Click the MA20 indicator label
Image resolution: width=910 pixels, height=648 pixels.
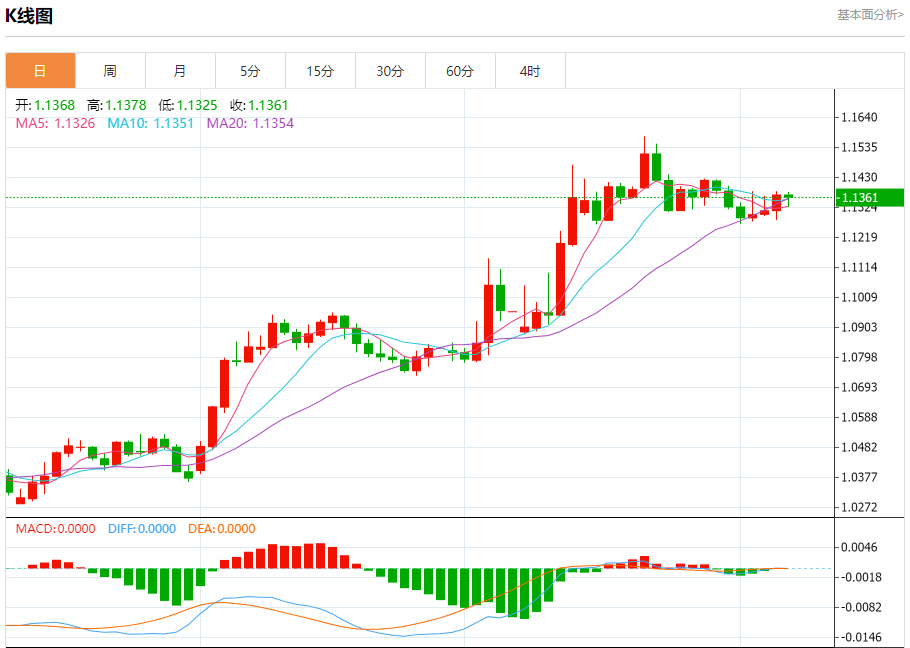click(x=250, y=123)
